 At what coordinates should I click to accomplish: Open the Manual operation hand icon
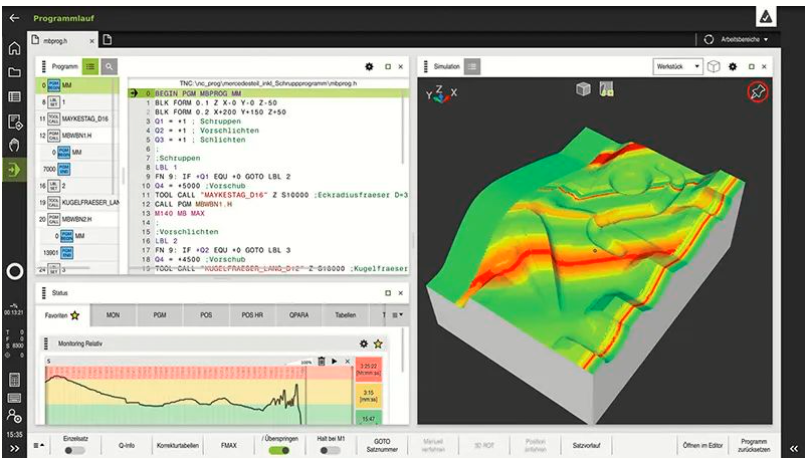click(14, 145)
